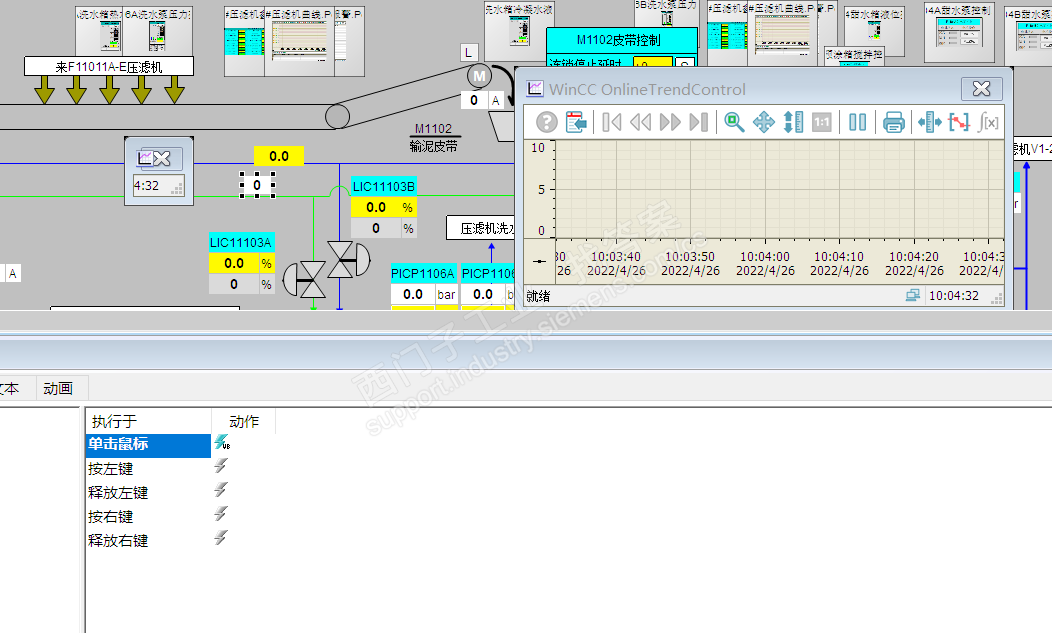The width and height of the screenshot is (1052, 633).
Task: Click the action lightning icon for 按左键
Action: (221, 466)
